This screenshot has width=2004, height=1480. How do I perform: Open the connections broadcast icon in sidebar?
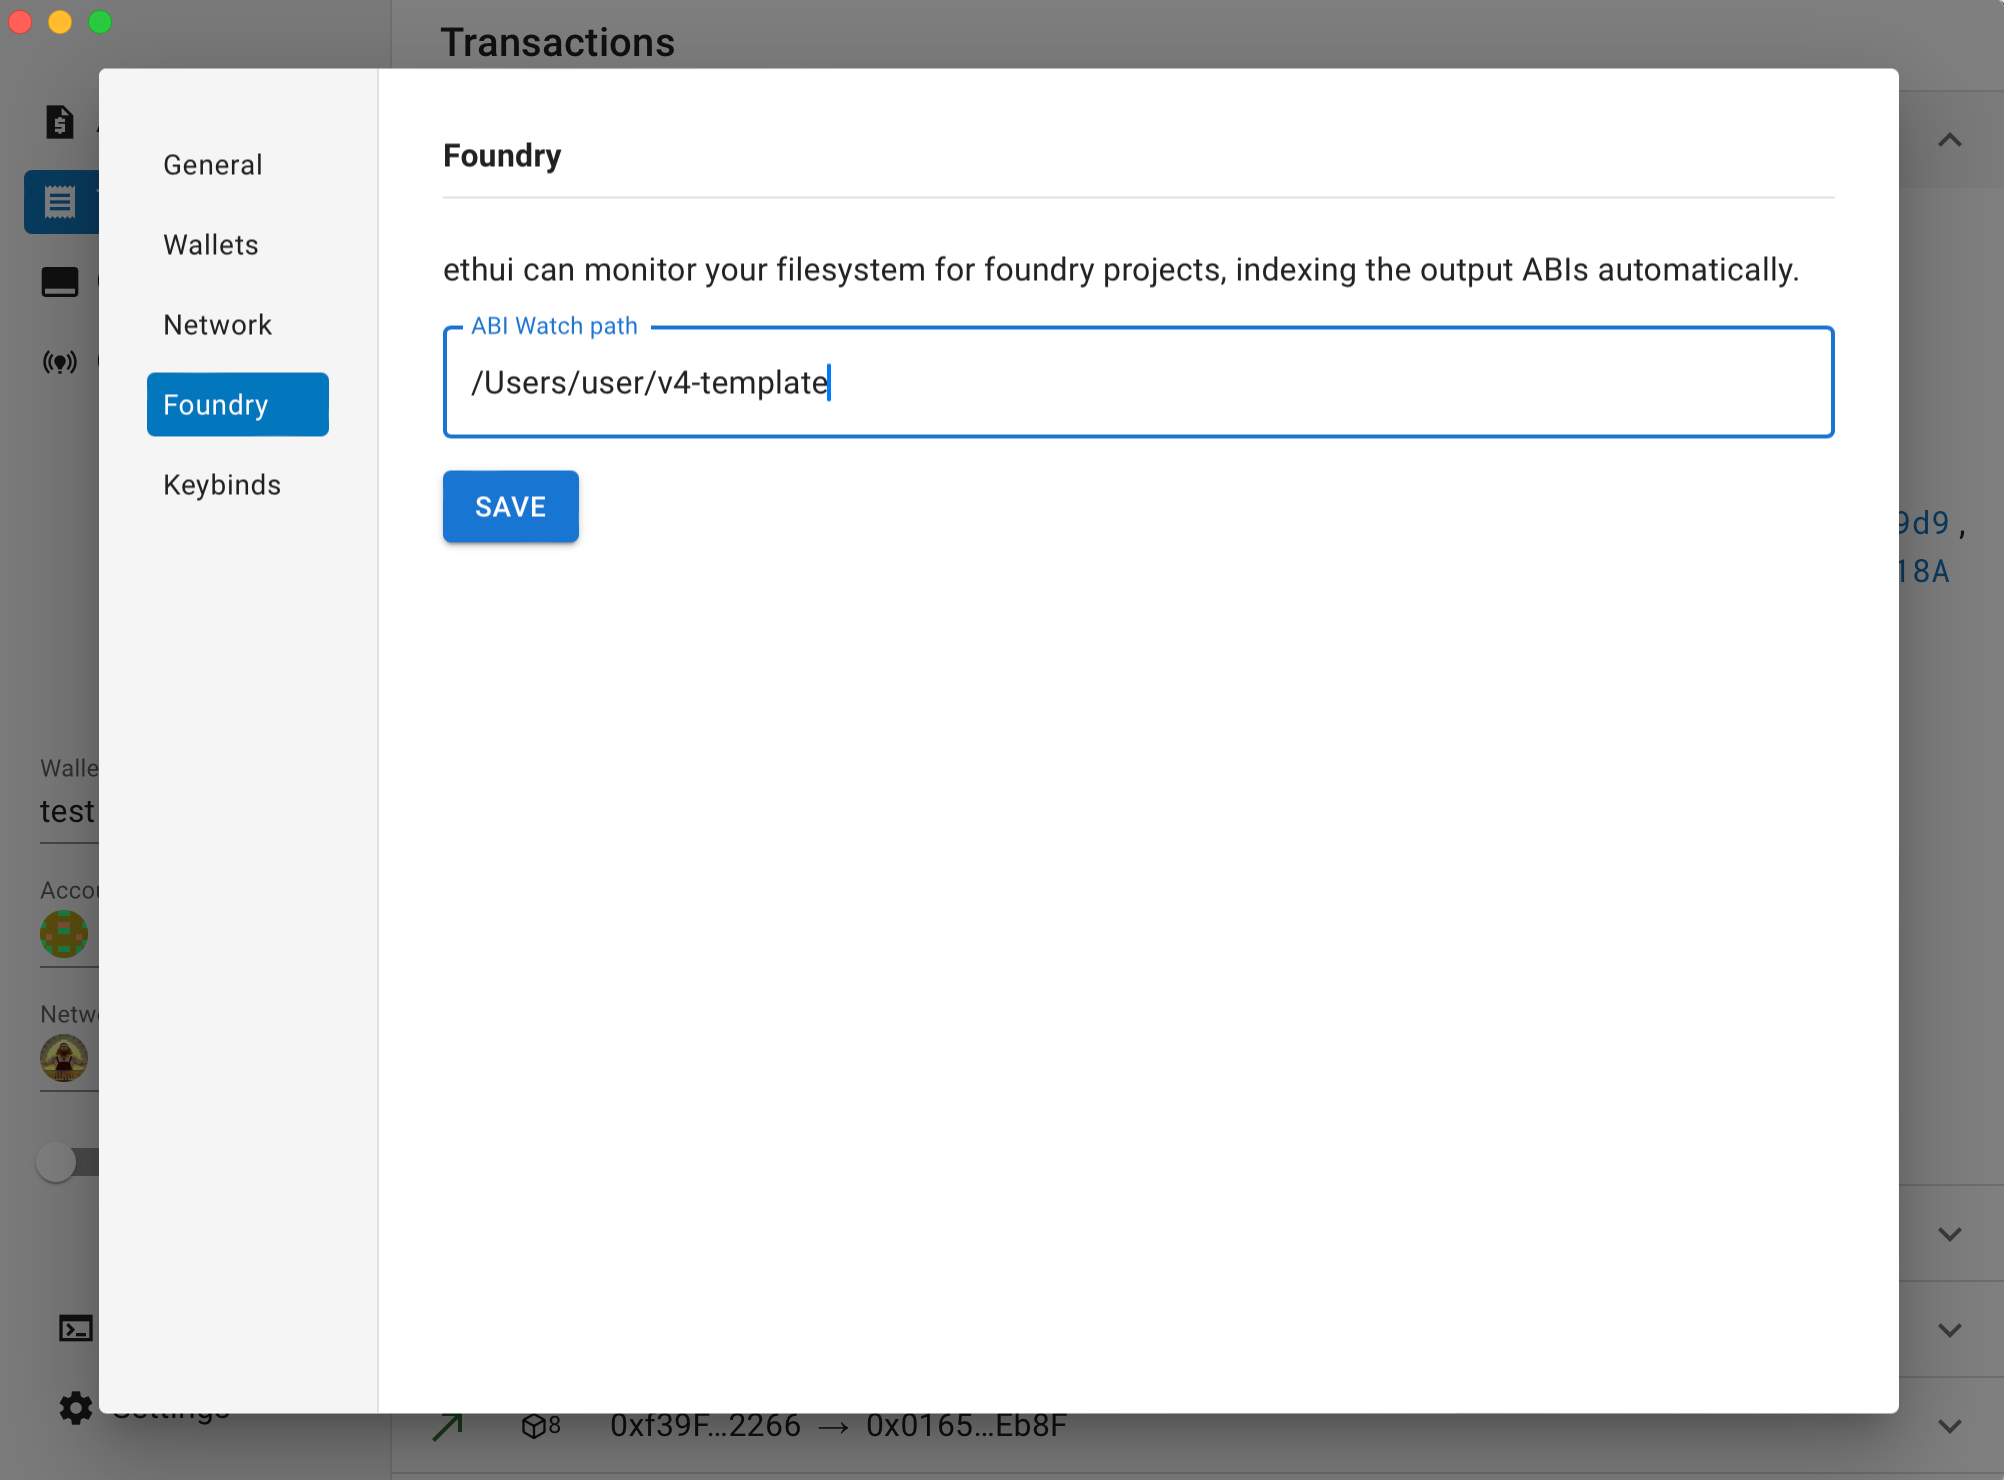[x=60, y=362]
